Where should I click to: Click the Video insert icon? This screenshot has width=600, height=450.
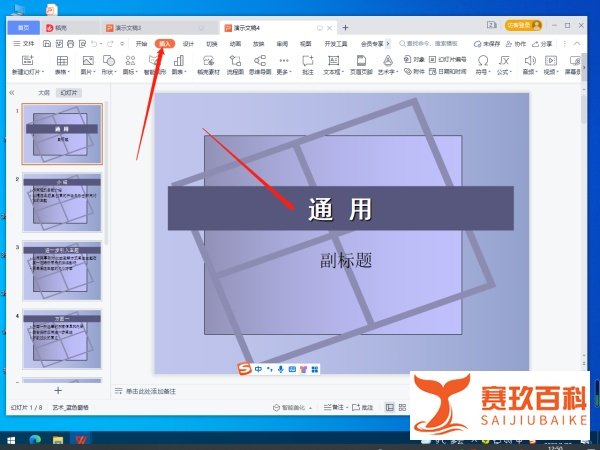coord(551,60)
